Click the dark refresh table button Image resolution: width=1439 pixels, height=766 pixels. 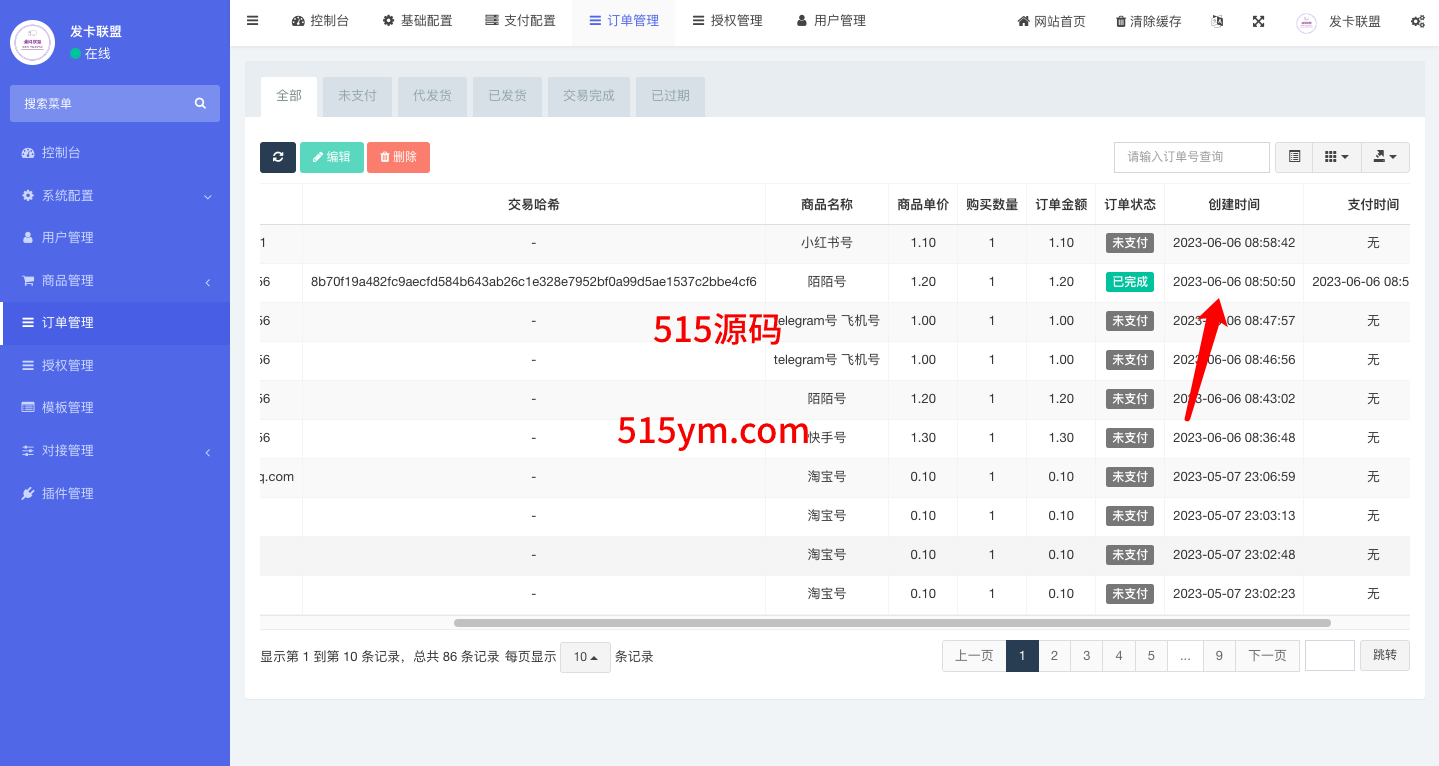278,157
